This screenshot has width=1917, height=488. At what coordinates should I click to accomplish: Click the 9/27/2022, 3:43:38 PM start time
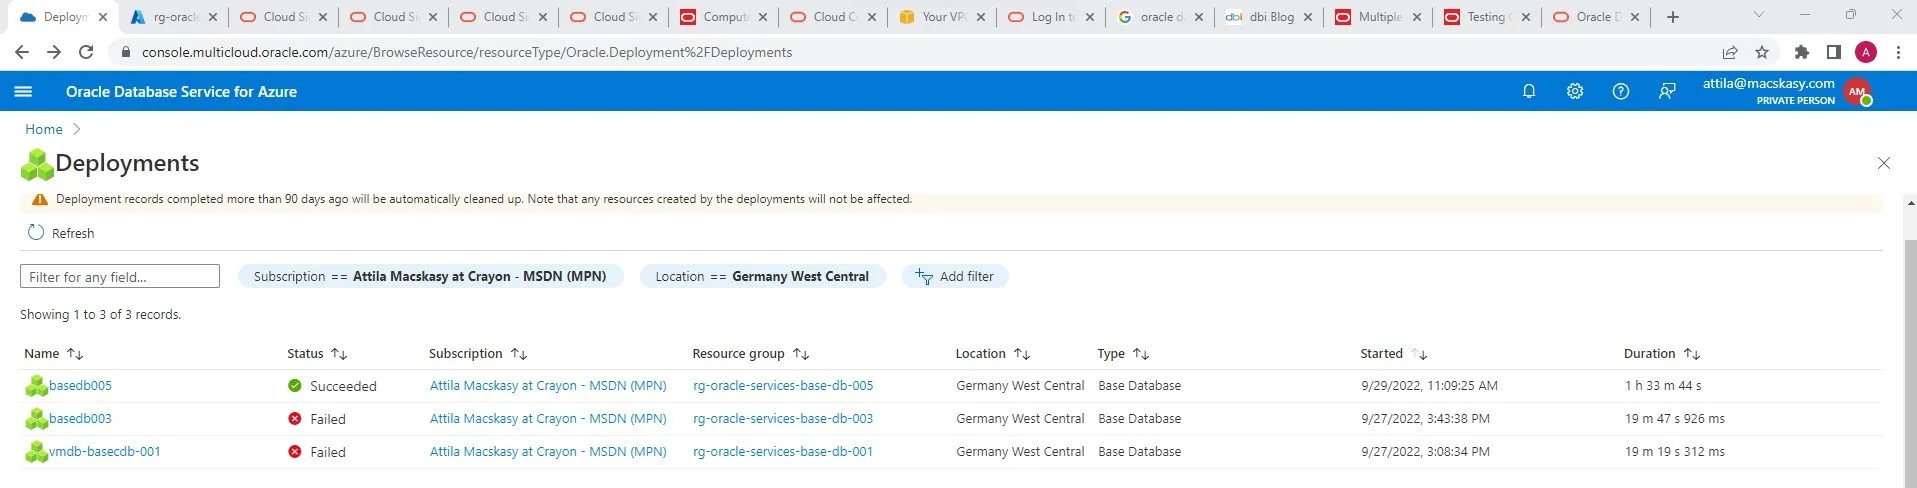[x=1425, y=418]
